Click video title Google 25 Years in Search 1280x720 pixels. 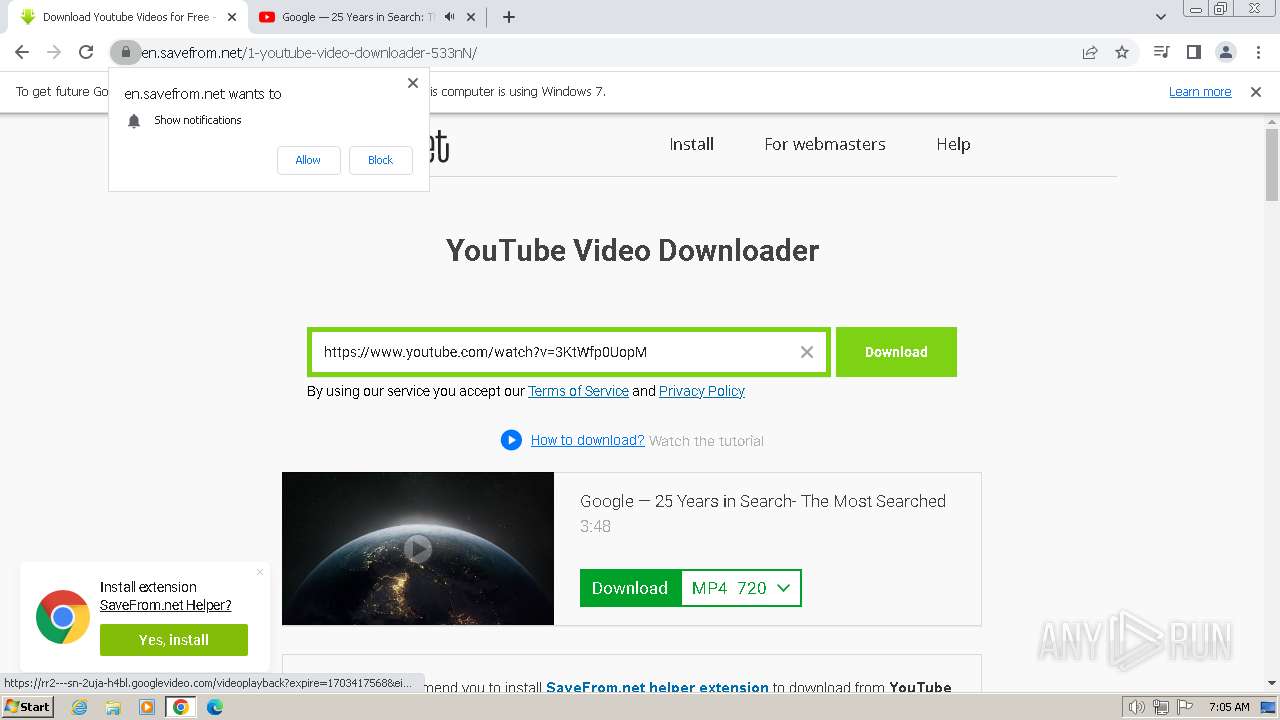763,501
